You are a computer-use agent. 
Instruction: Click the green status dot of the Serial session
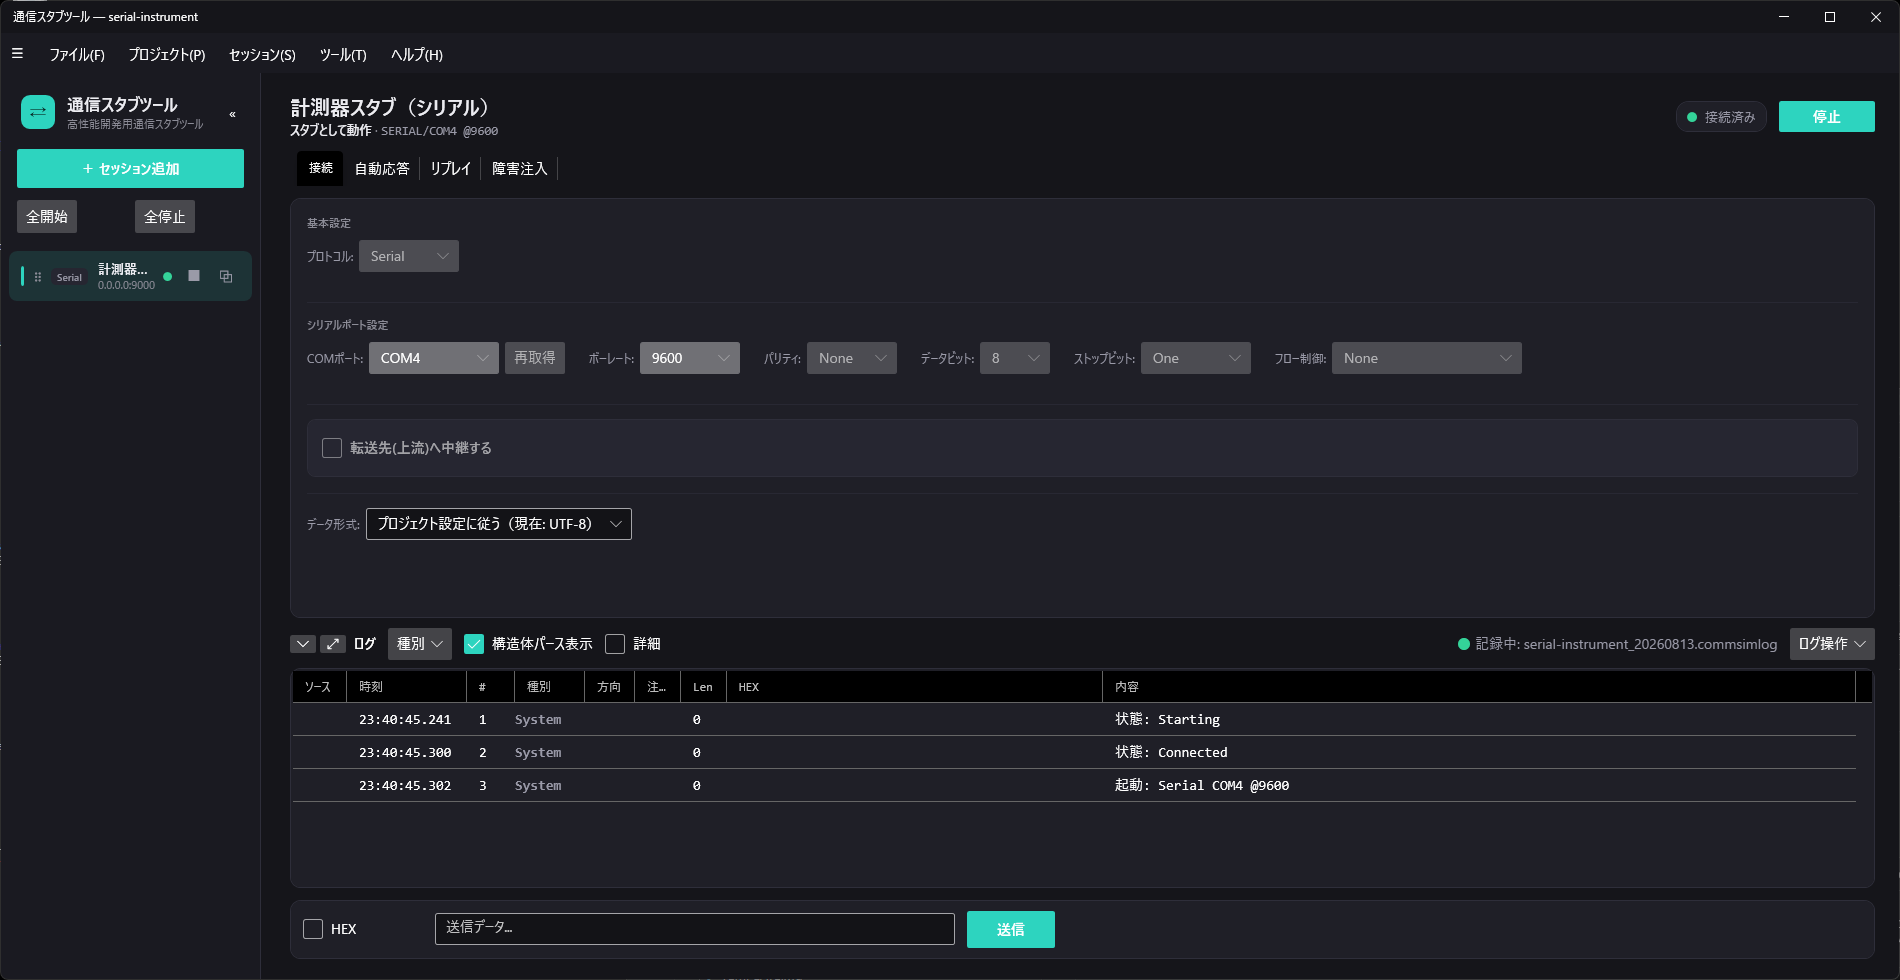168,277
